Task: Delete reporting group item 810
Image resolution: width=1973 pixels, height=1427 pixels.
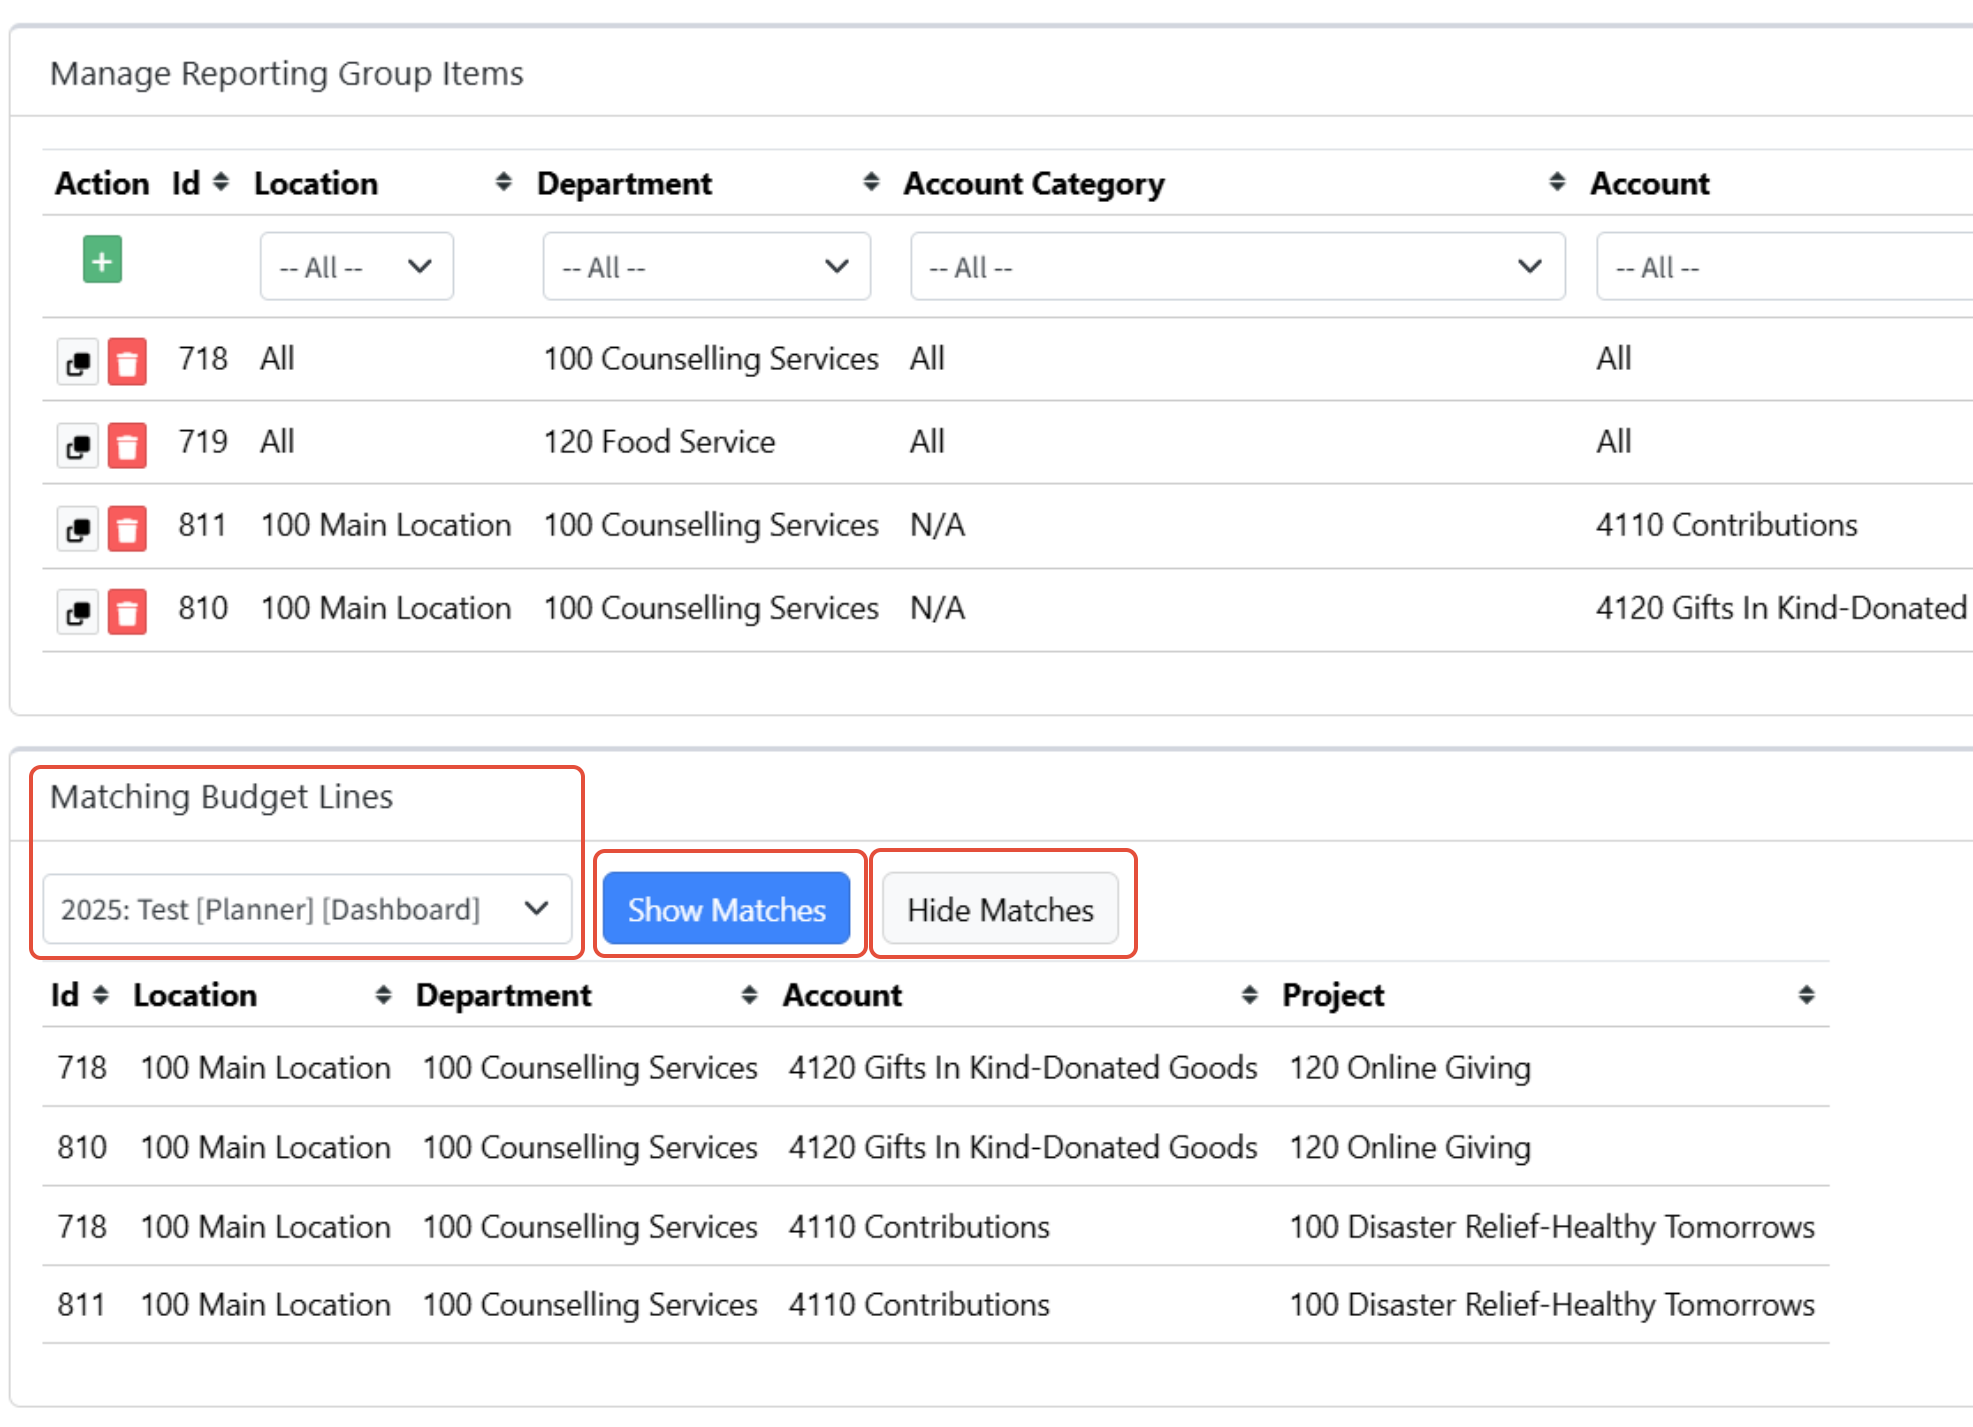Action: click(x=127, y=611)
